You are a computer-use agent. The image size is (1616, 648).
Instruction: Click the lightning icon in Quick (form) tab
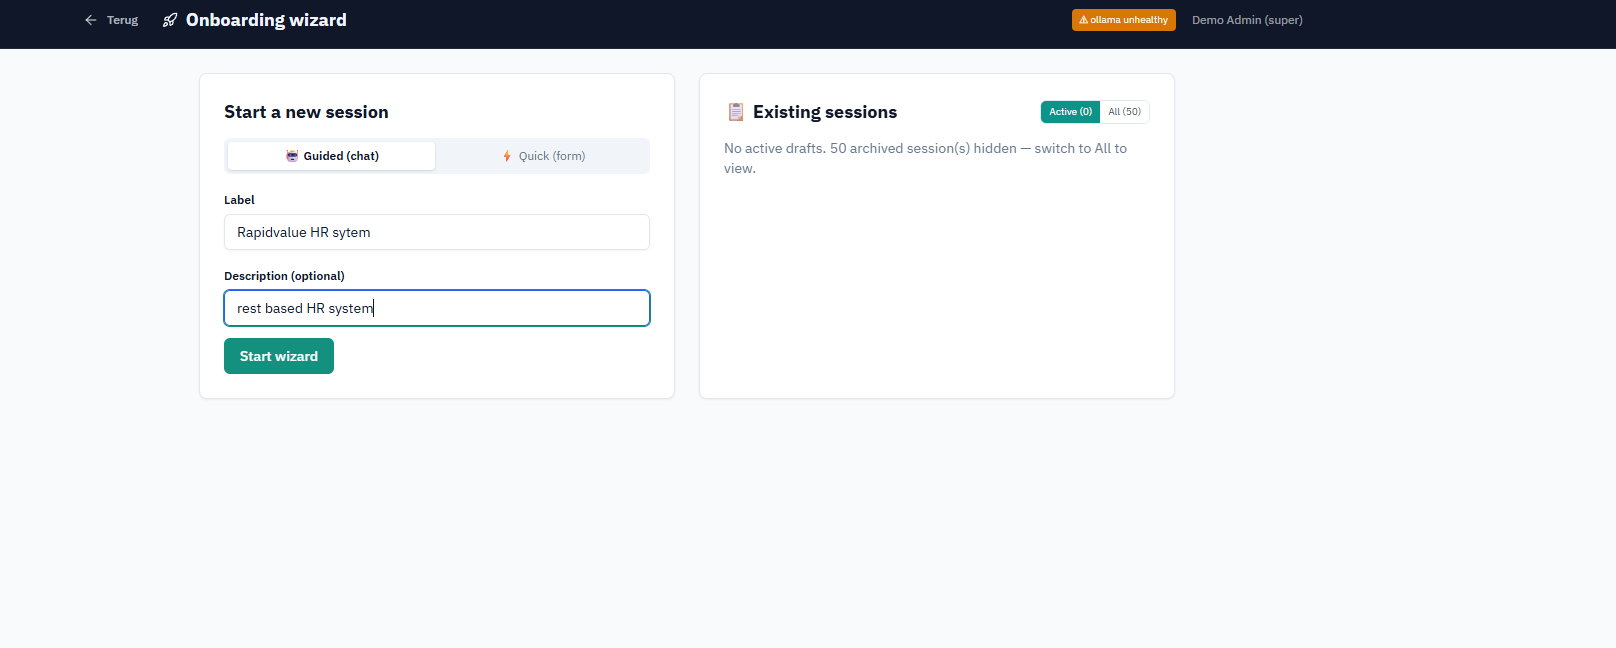click(507, 156)
